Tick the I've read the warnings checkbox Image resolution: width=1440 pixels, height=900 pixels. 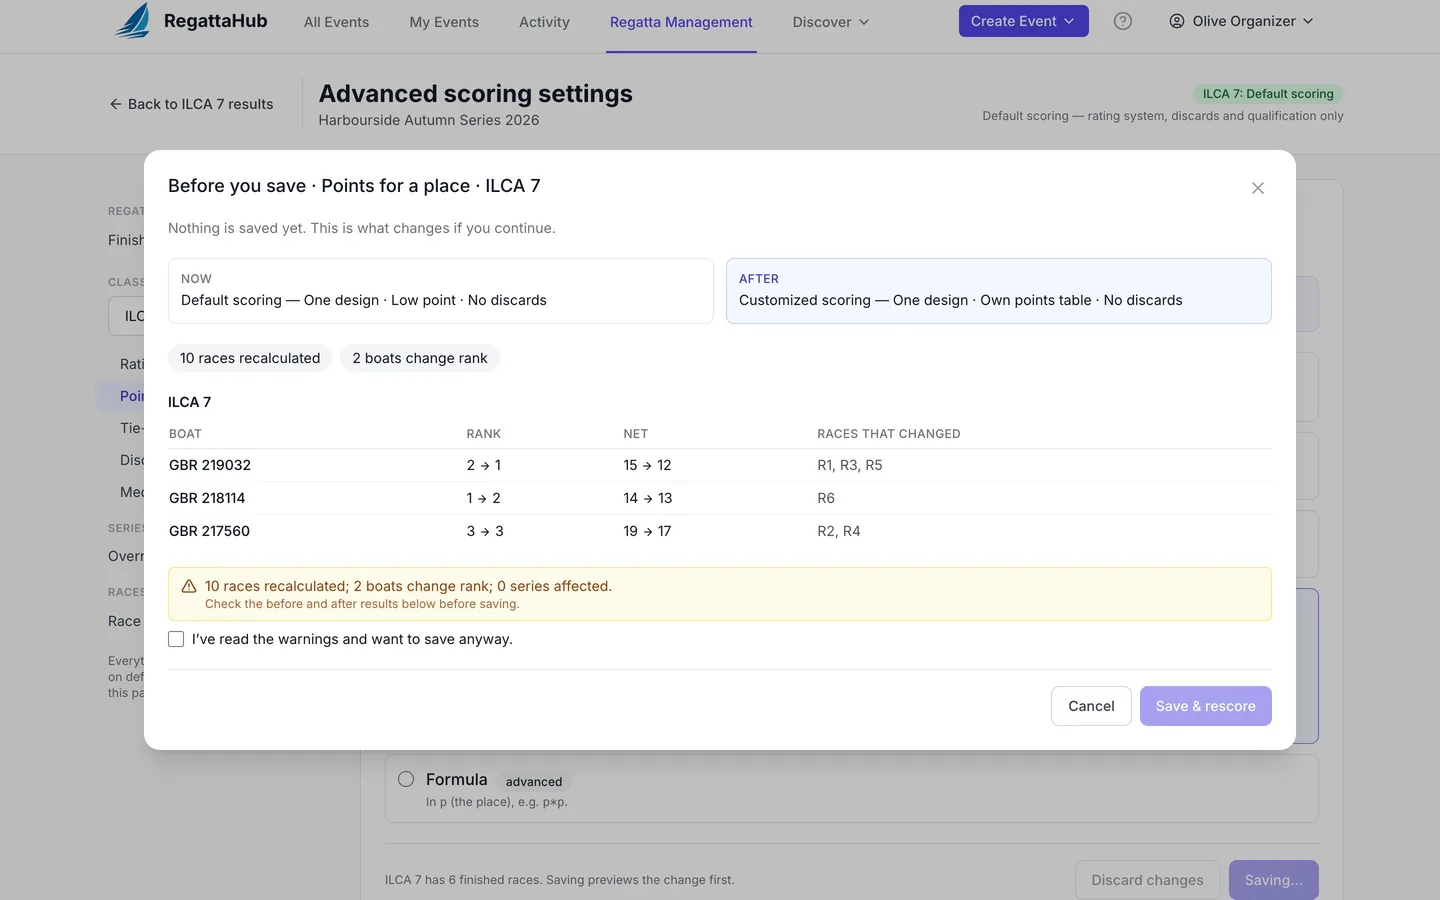(x=176, y=639)
